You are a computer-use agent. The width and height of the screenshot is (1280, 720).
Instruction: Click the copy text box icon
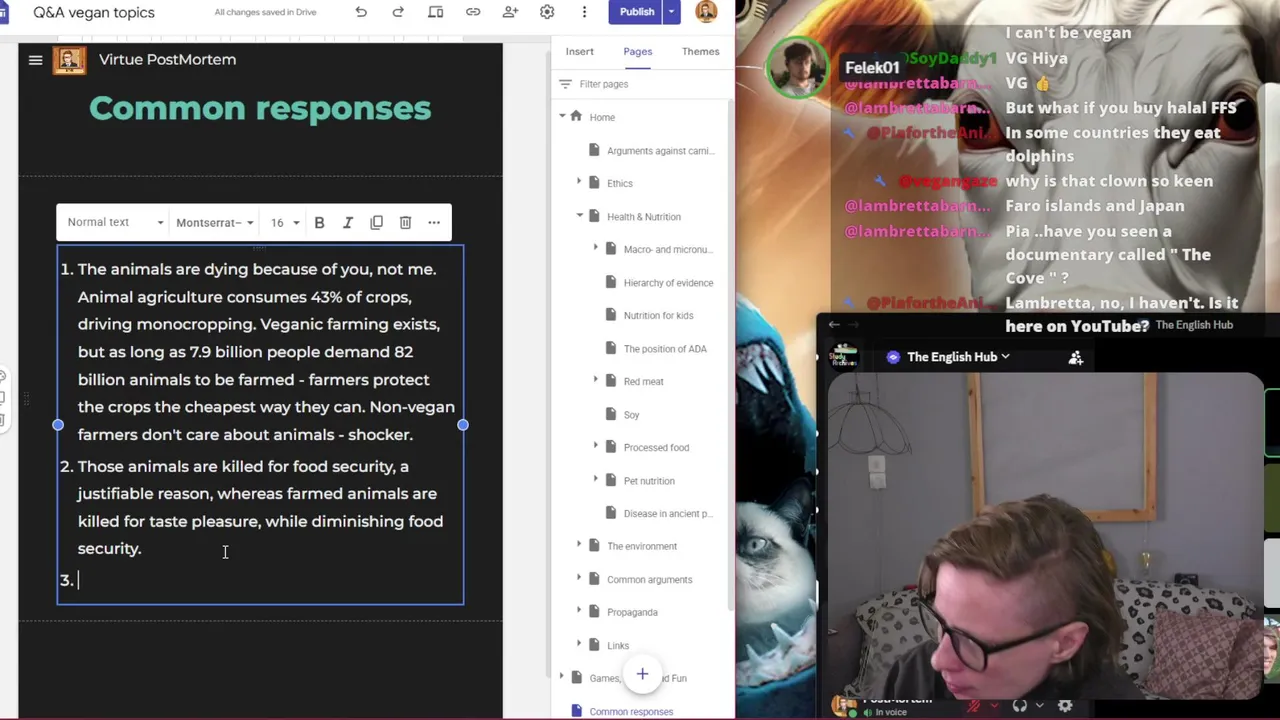click(x=376, y=222)
